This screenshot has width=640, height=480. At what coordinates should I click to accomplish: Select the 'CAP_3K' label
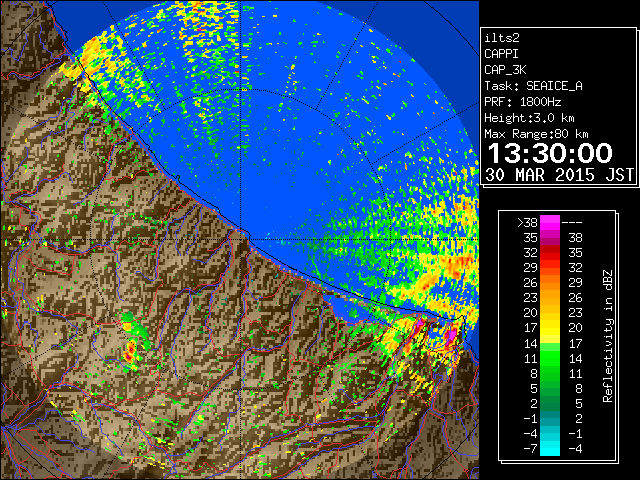505,70
